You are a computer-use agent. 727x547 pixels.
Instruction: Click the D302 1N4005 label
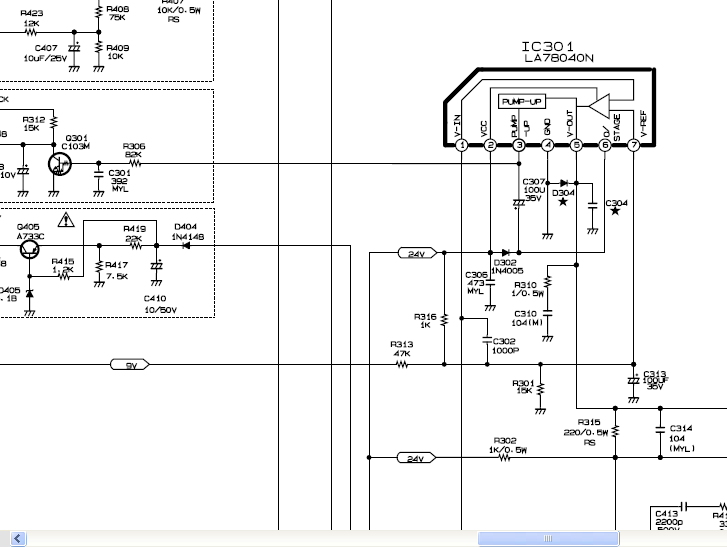tap(508, 266)
